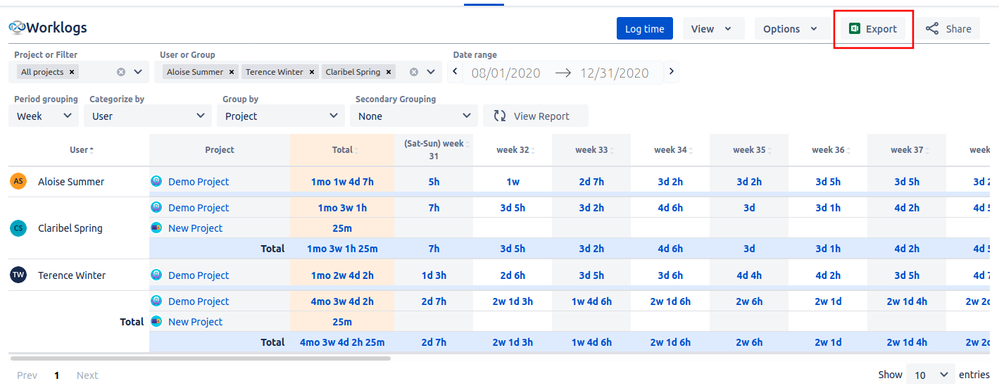The height and width of the screenshot is (384, 999).
Task: Click Terence Winter week 35 value 4d 4h
Action: pos(749,275)
